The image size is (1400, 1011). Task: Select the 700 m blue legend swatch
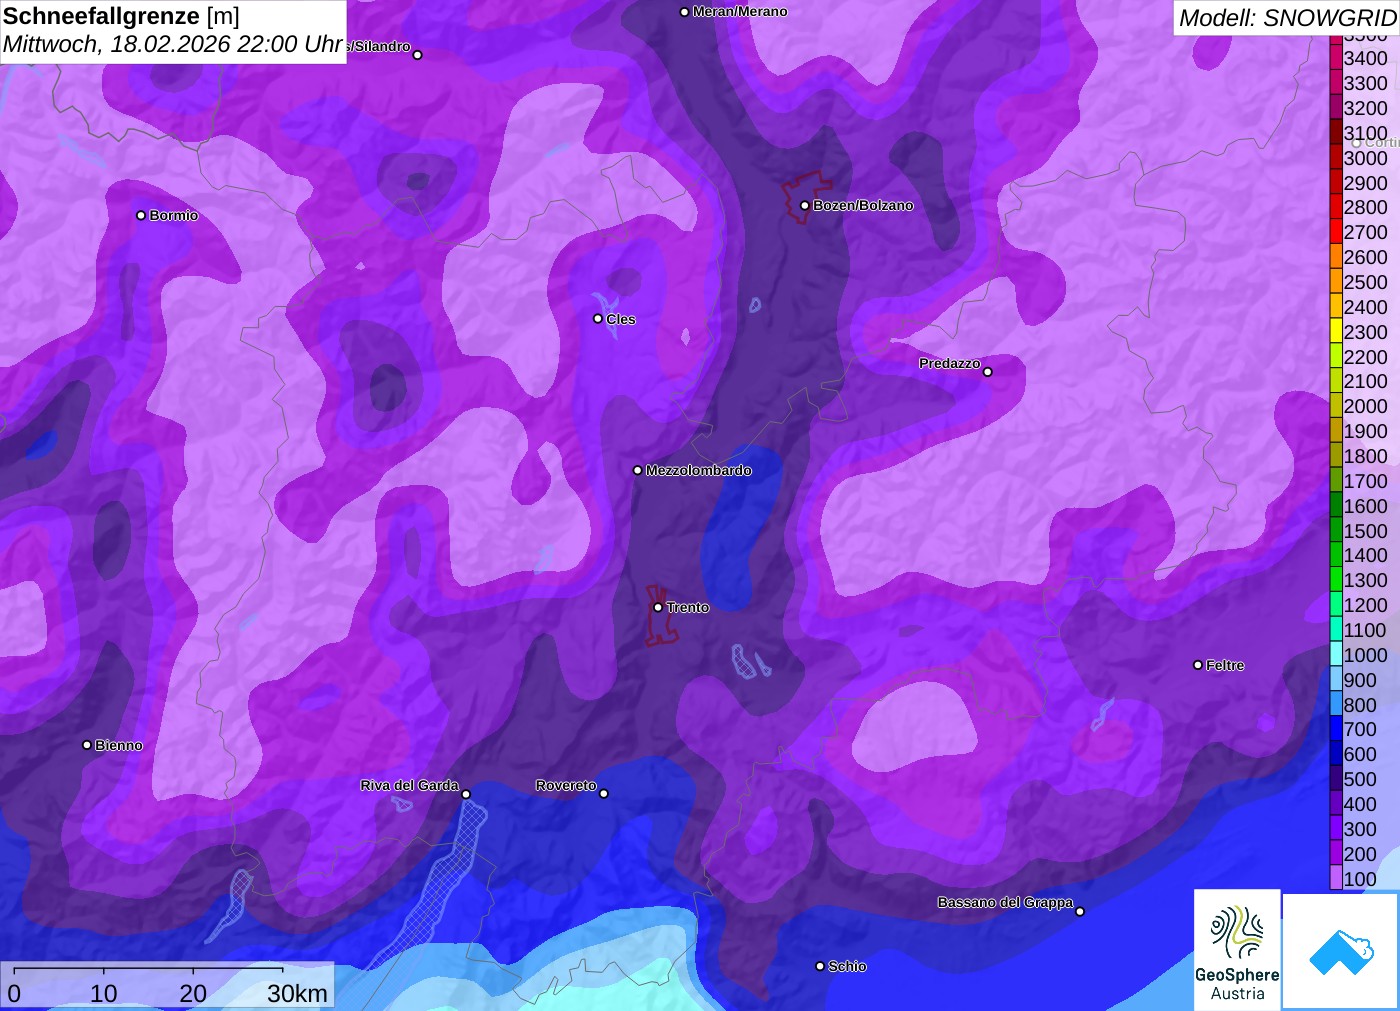[x=1336, y=728]
